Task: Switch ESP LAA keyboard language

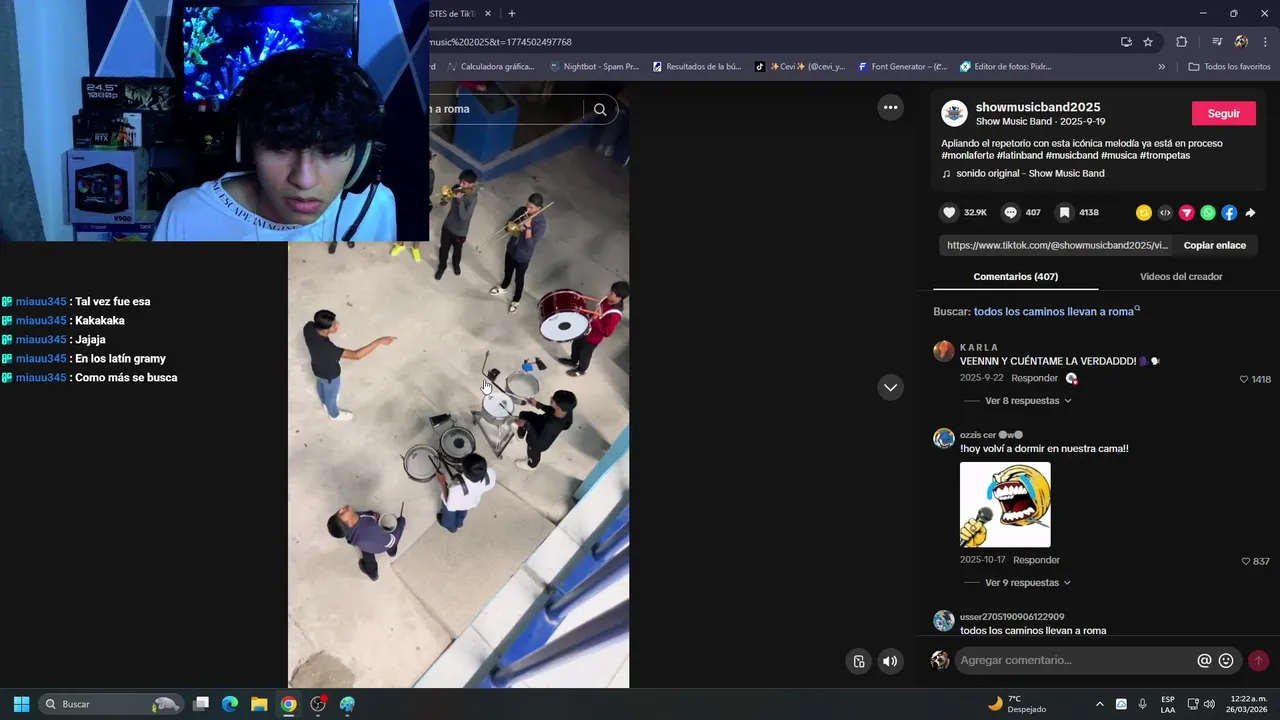Action: pos(1168,704)
